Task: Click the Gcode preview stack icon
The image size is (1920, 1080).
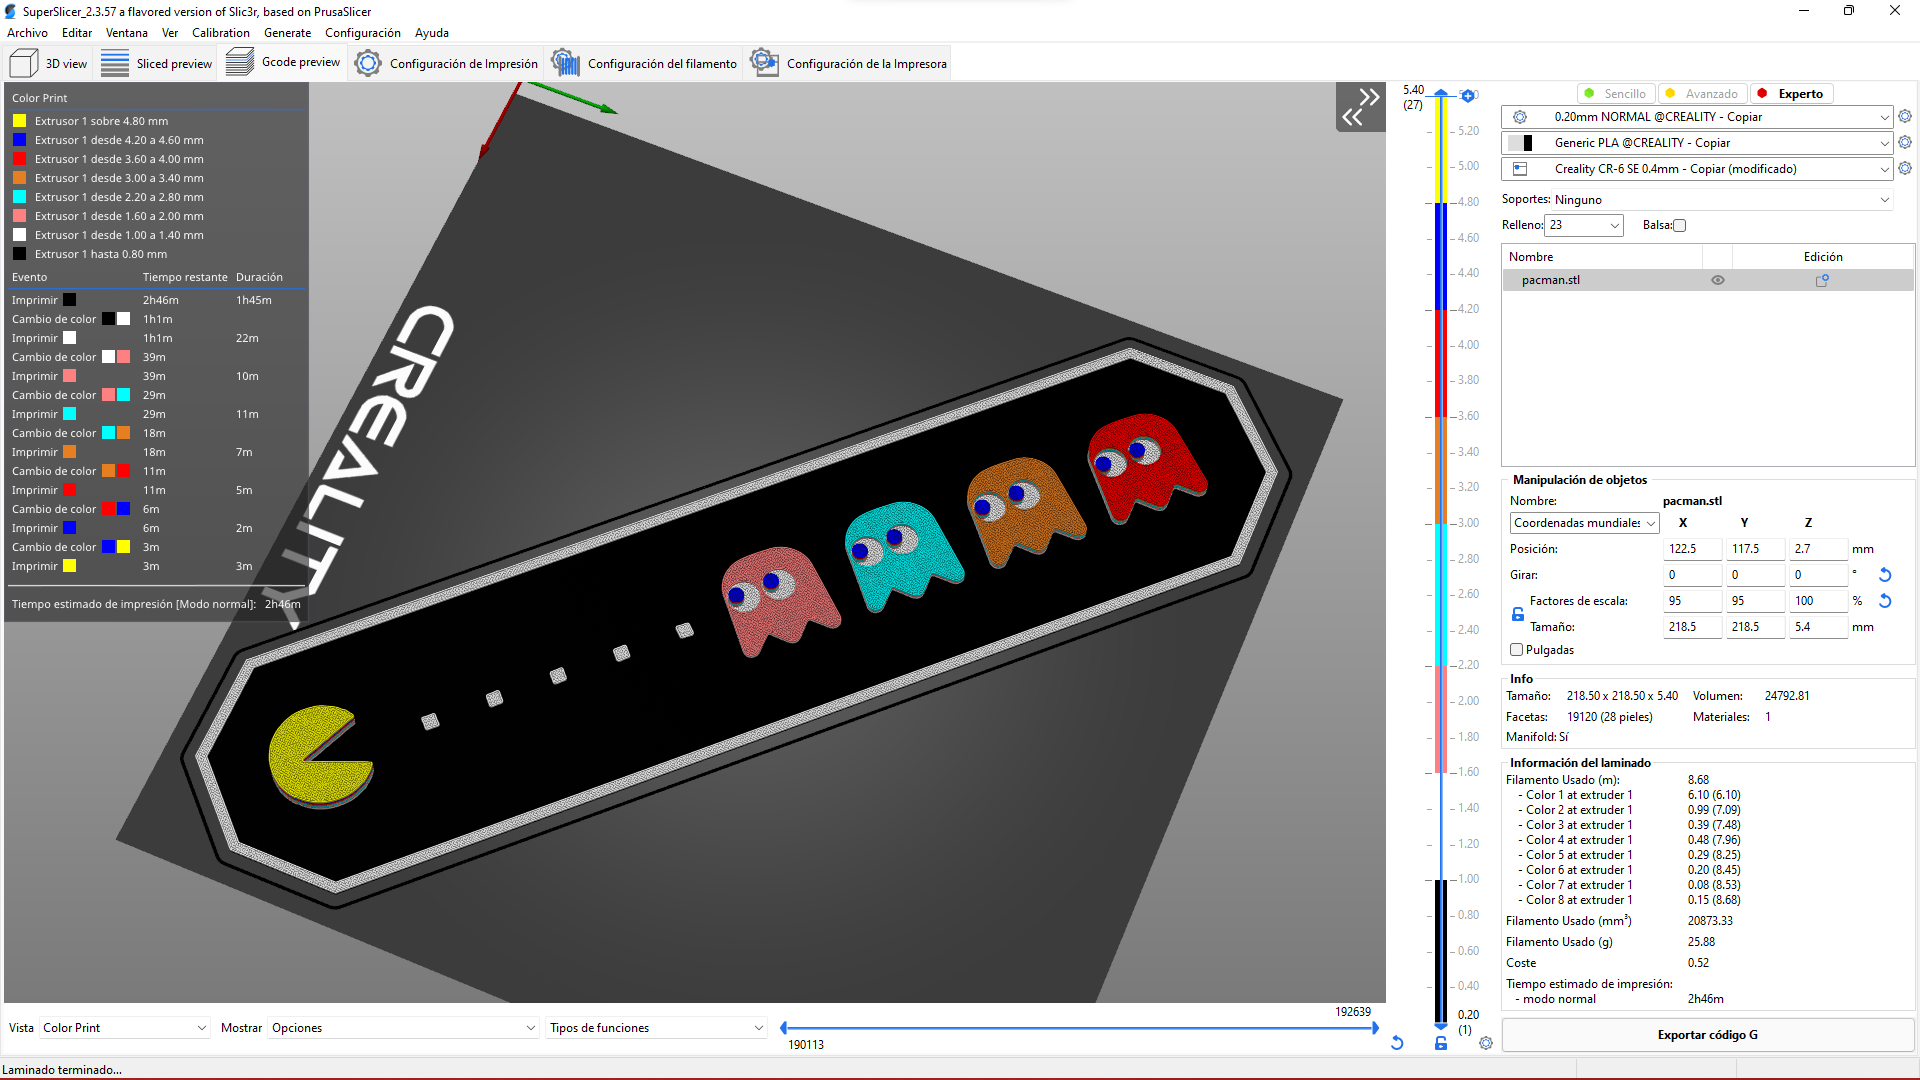Action: (x=240, y=63)
